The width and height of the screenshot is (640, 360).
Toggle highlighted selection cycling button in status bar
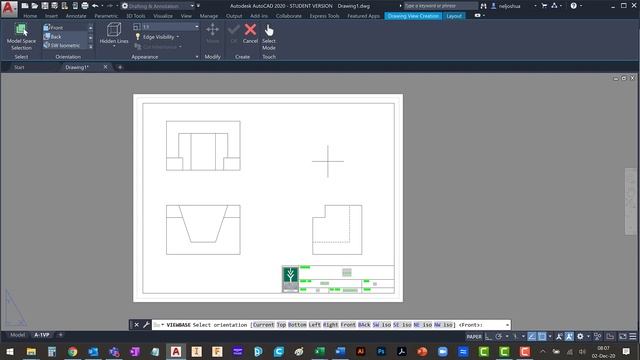[x=542, y=336]
